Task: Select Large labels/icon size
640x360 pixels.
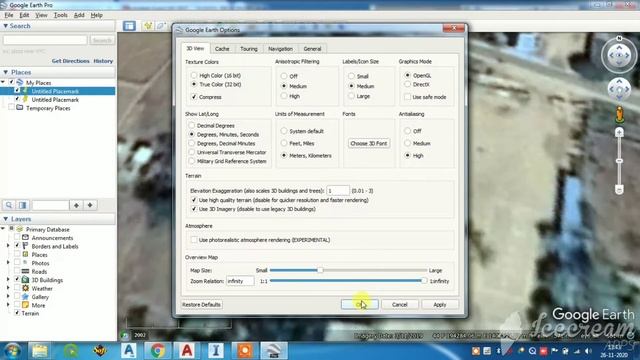Action: click(x=351, y=96)
